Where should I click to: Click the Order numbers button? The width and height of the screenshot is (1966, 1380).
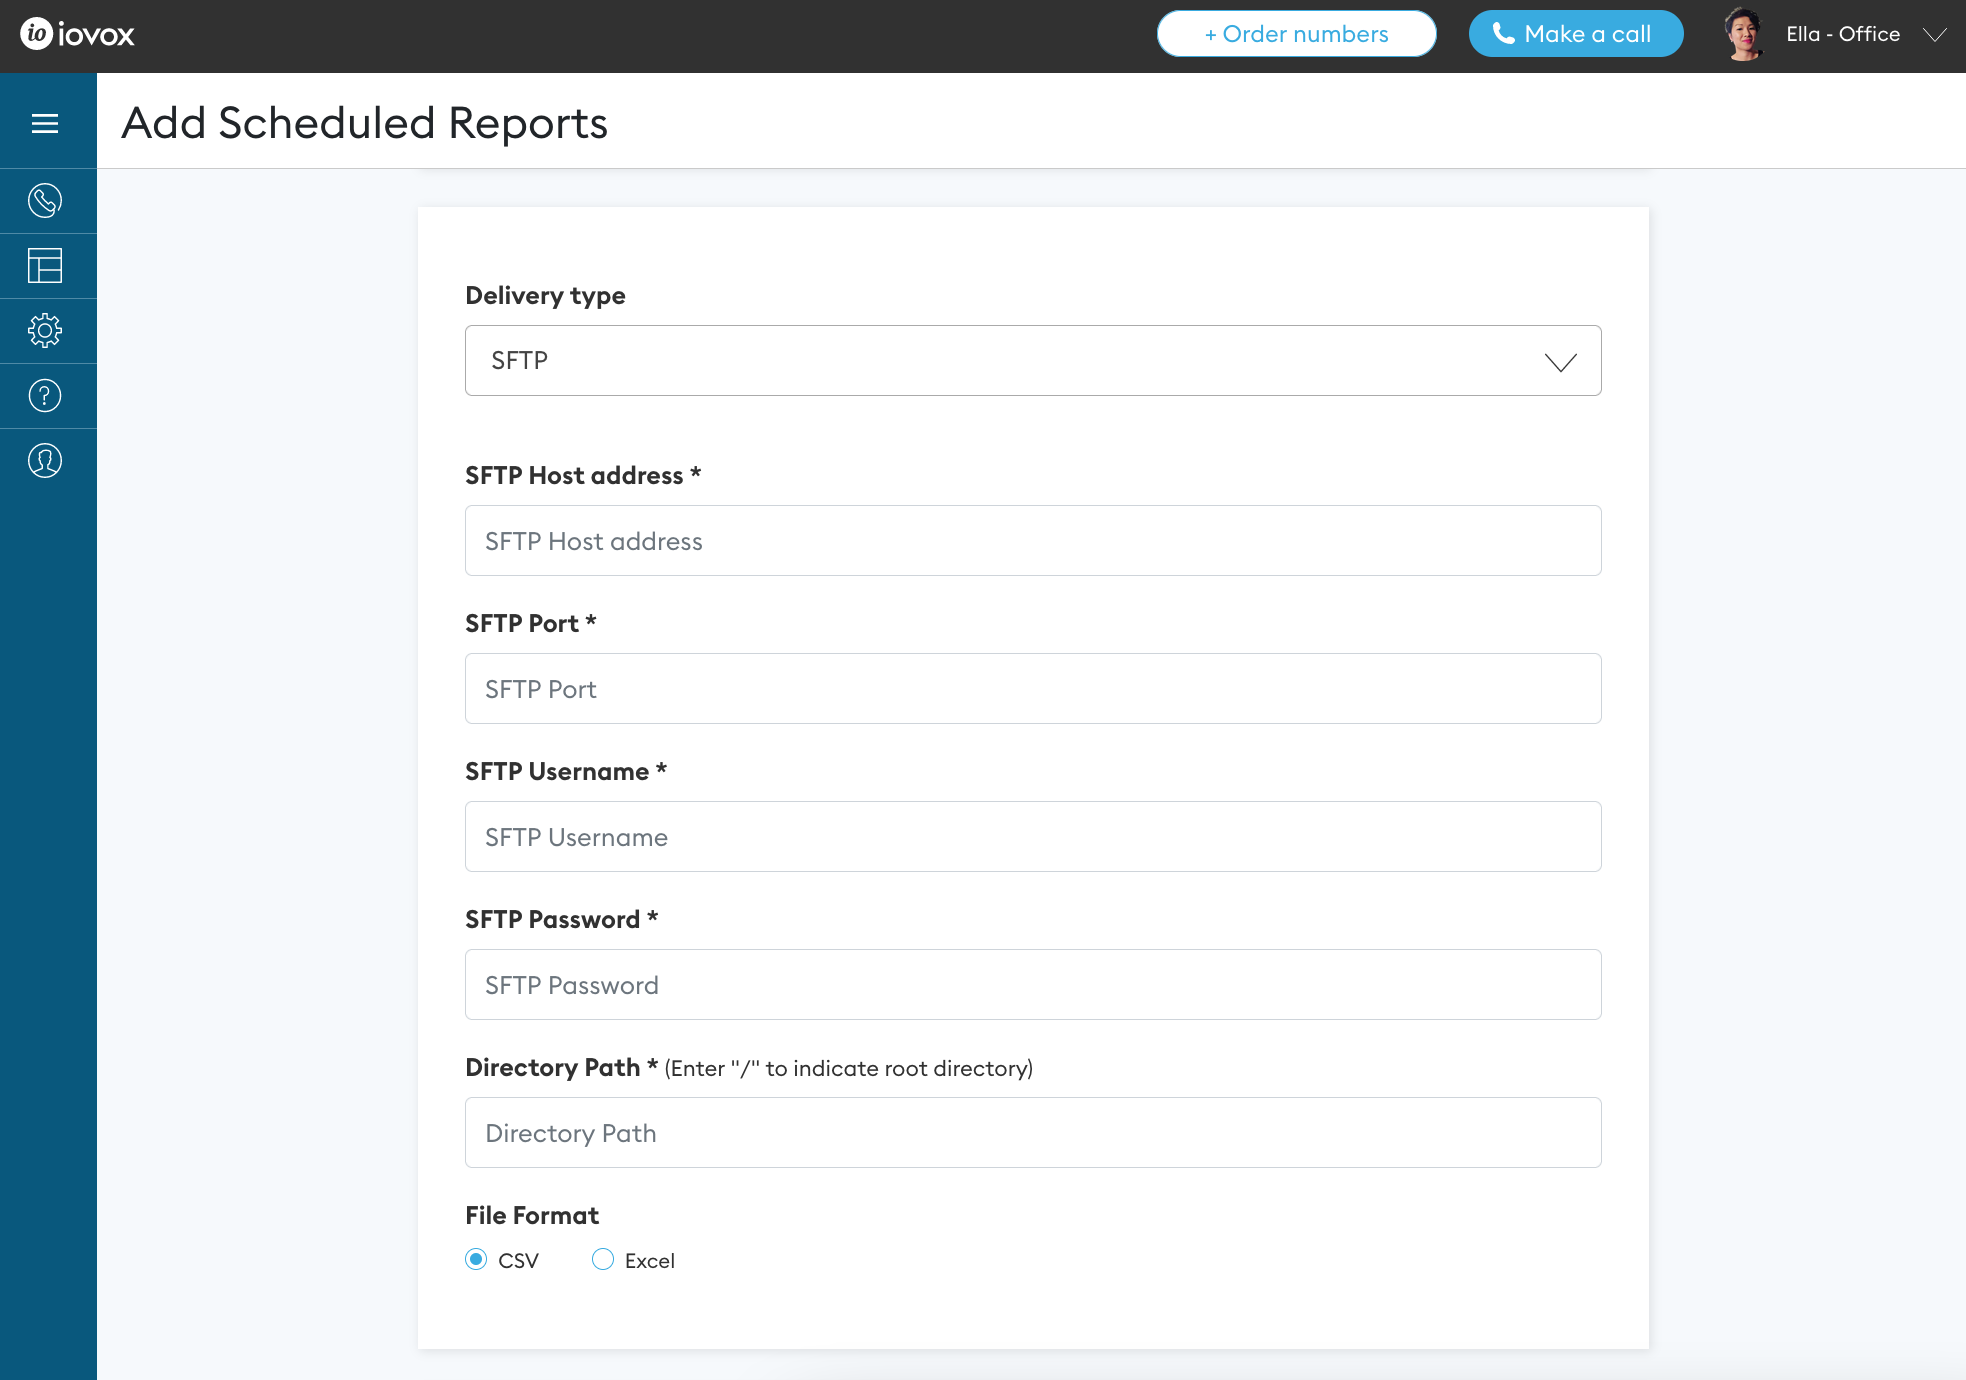click(x=1296, y=34)
